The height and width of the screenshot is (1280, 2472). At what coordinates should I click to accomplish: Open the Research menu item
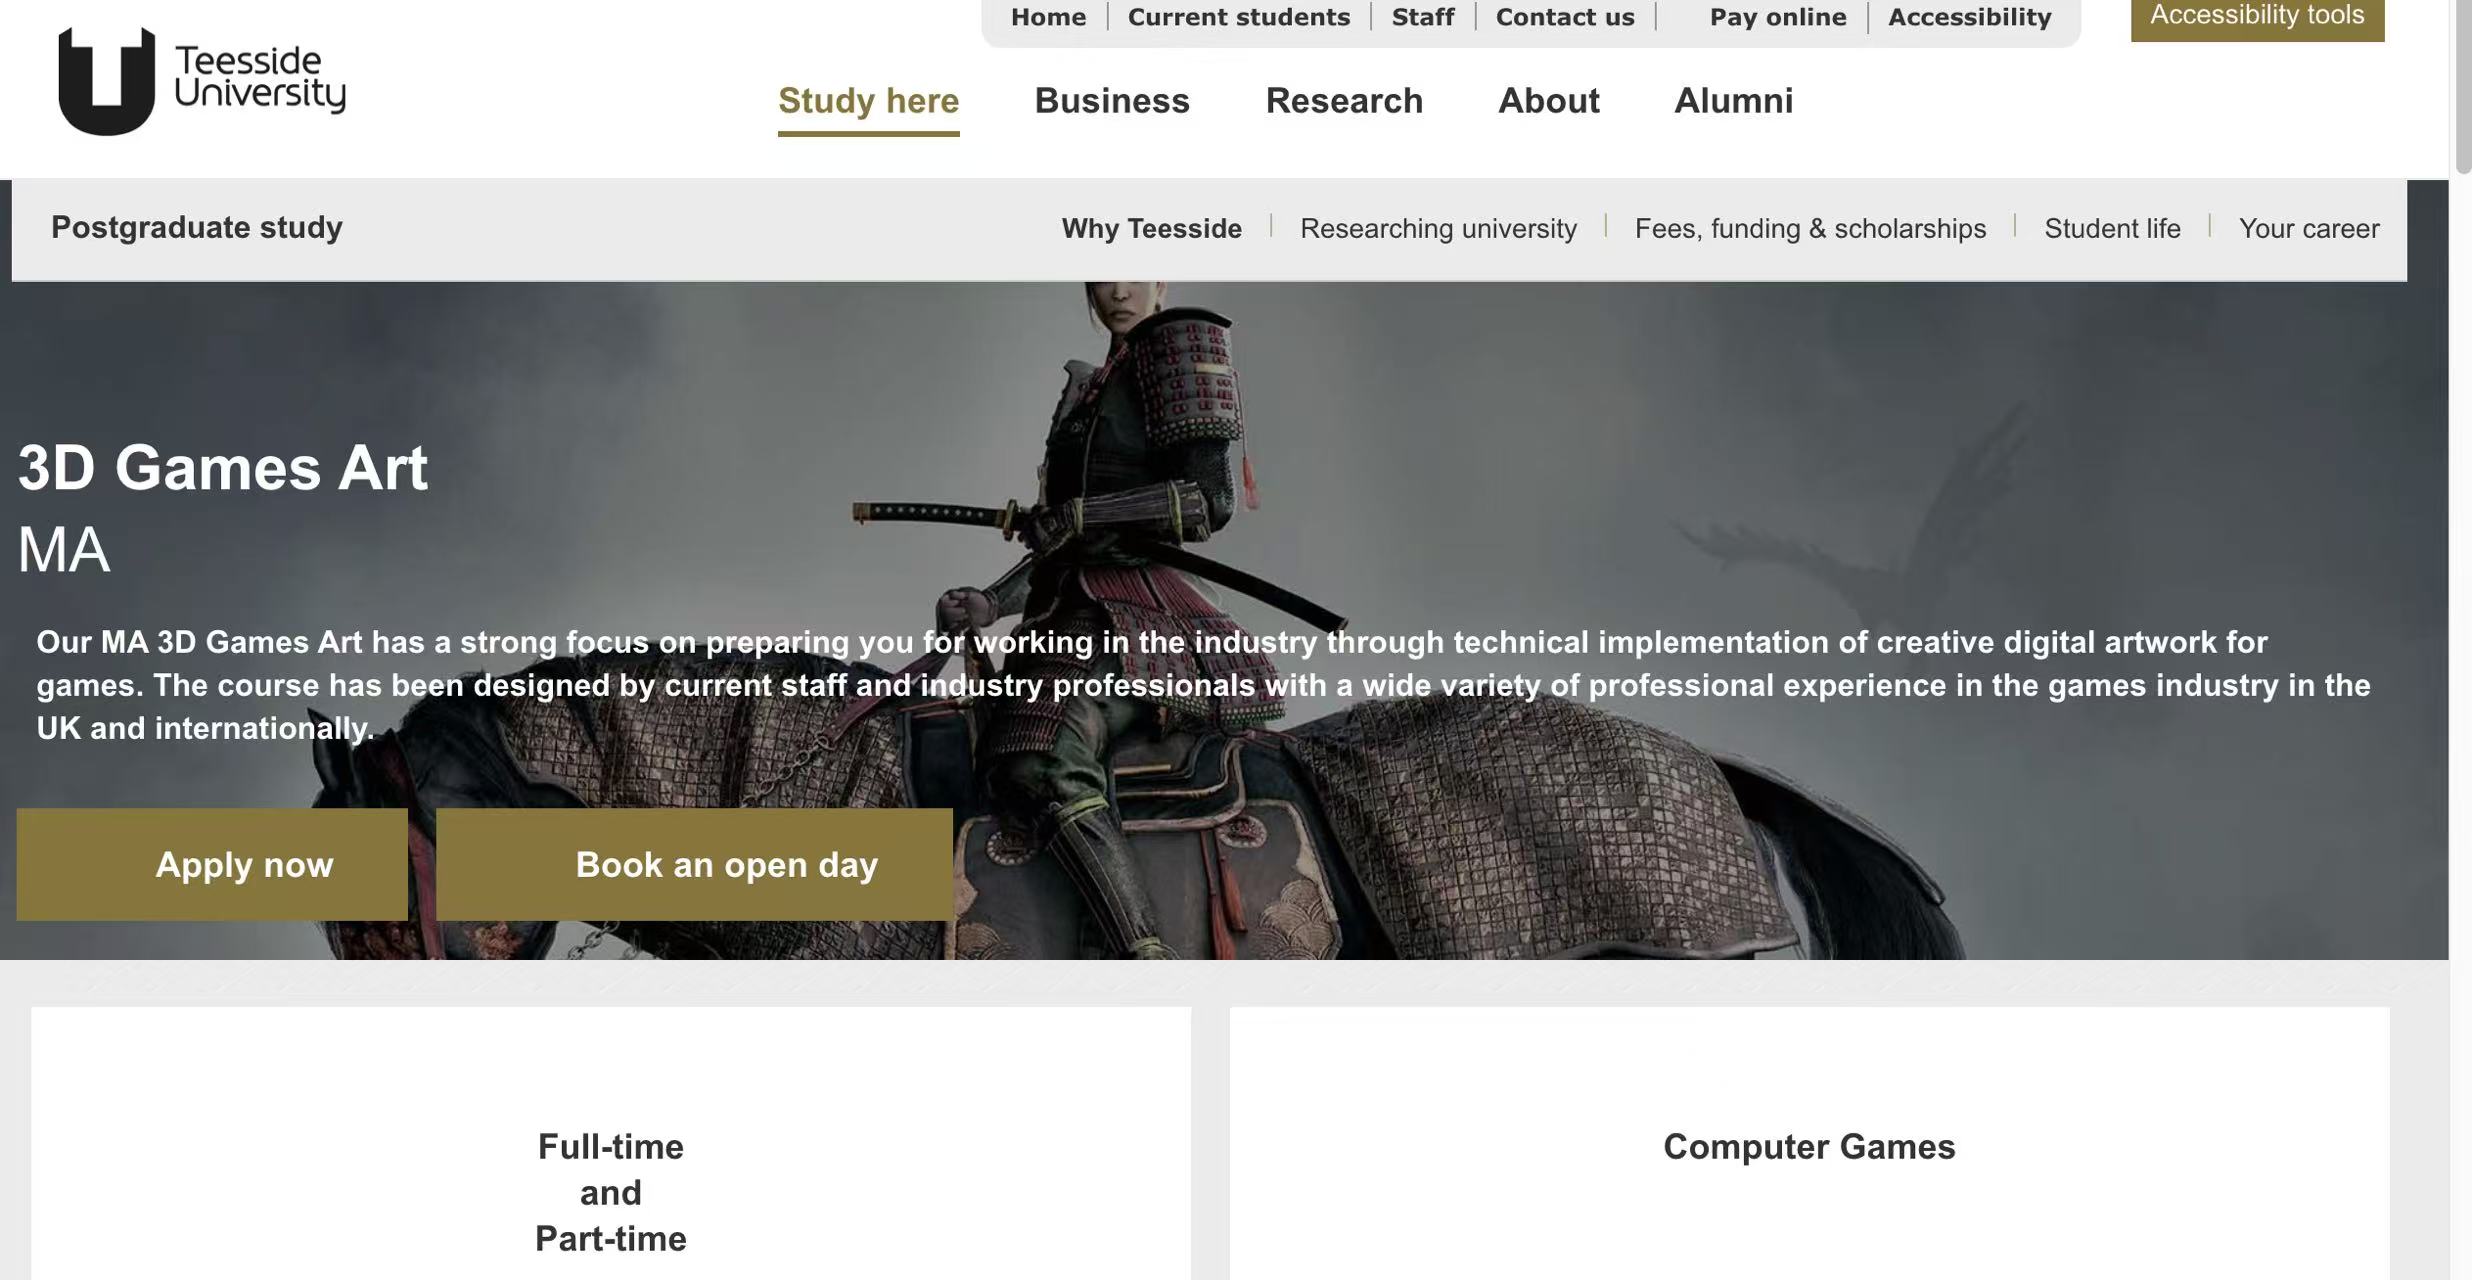pyautogui.click(x=1343, y=101)
